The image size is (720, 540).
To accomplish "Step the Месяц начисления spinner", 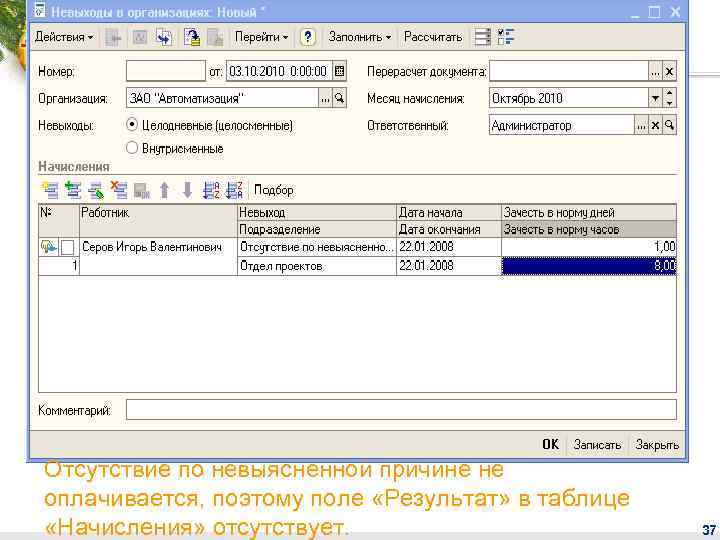I will coord(669,98).
